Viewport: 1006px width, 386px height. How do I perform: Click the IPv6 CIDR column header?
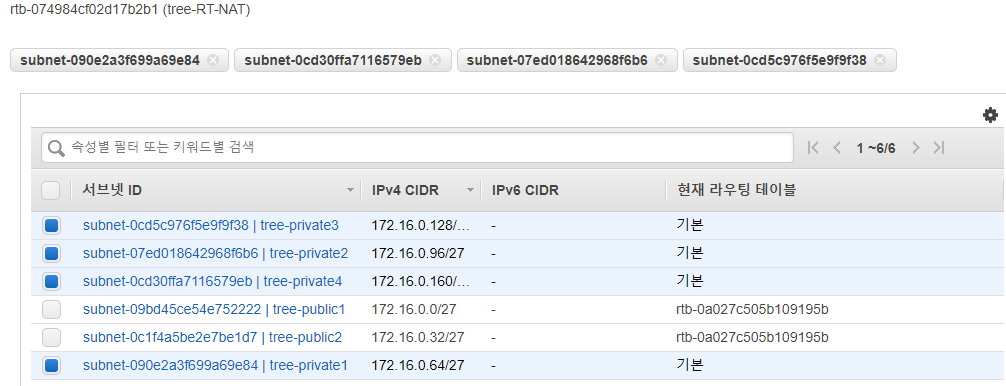[525, 190]
